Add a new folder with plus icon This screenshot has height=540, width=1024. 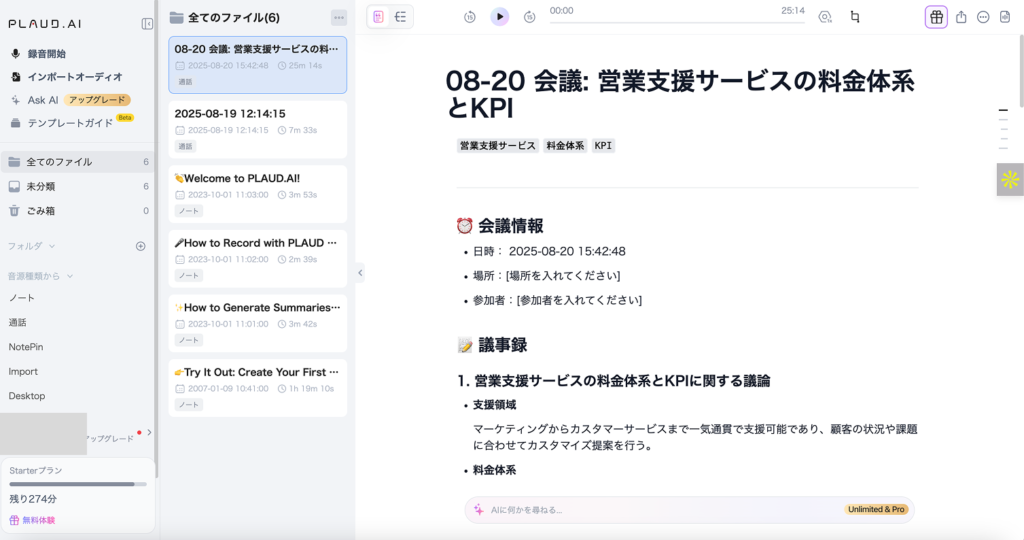(141, 246)
